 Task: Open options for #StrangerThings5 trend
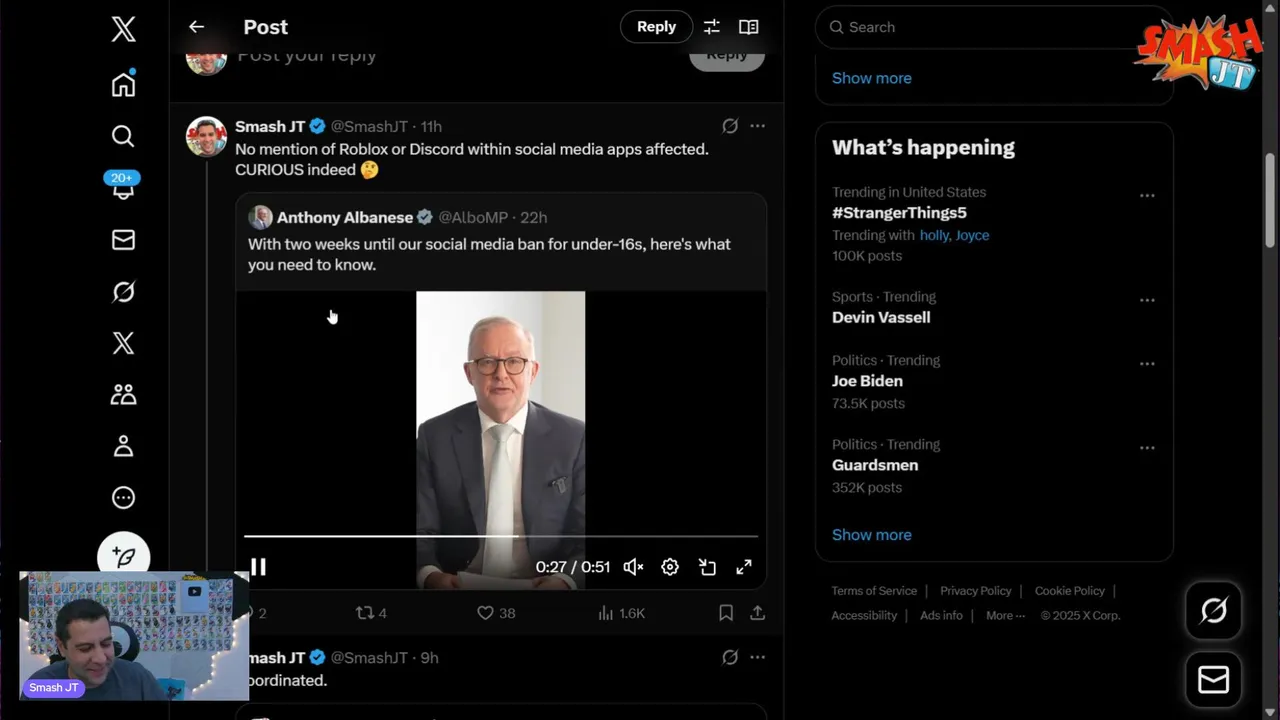click(x=1147, y=196)
